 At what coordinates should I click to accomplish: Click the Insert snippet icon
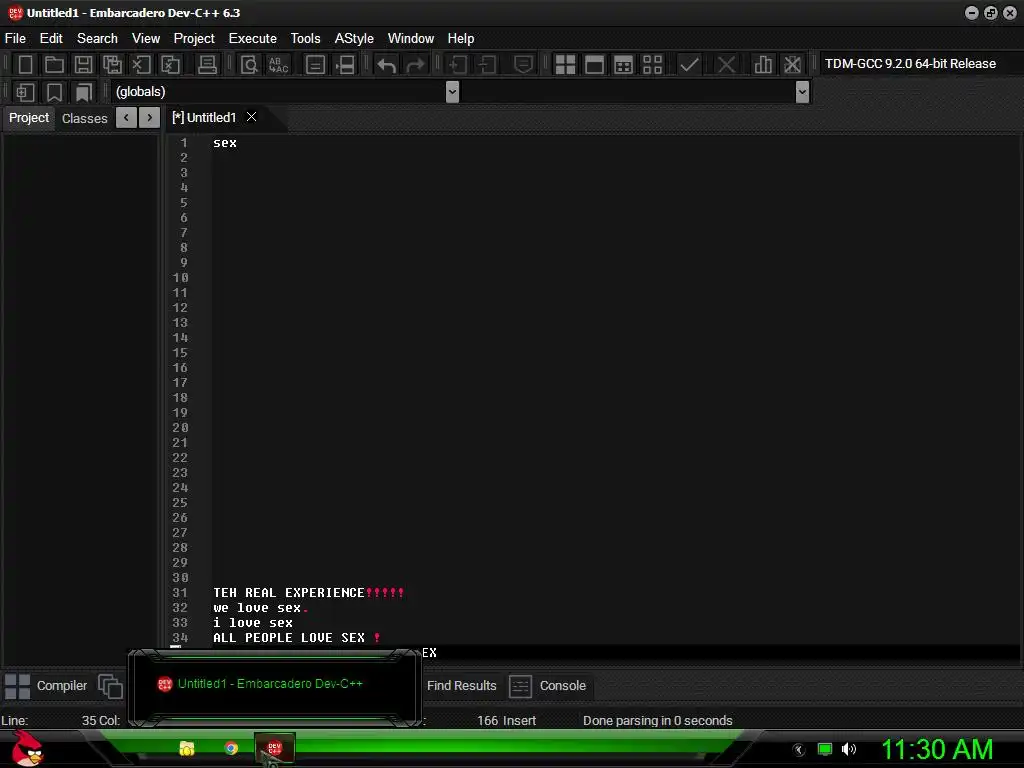point(25,92)
